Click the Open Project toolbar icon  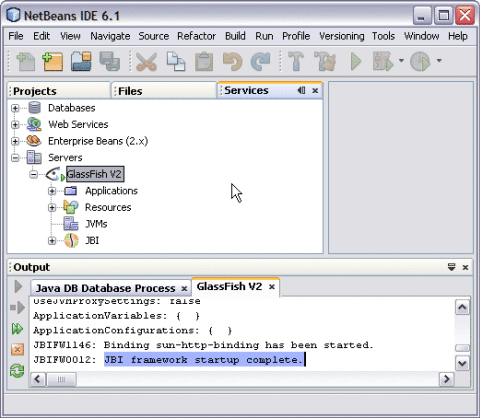tap(81, 61)
